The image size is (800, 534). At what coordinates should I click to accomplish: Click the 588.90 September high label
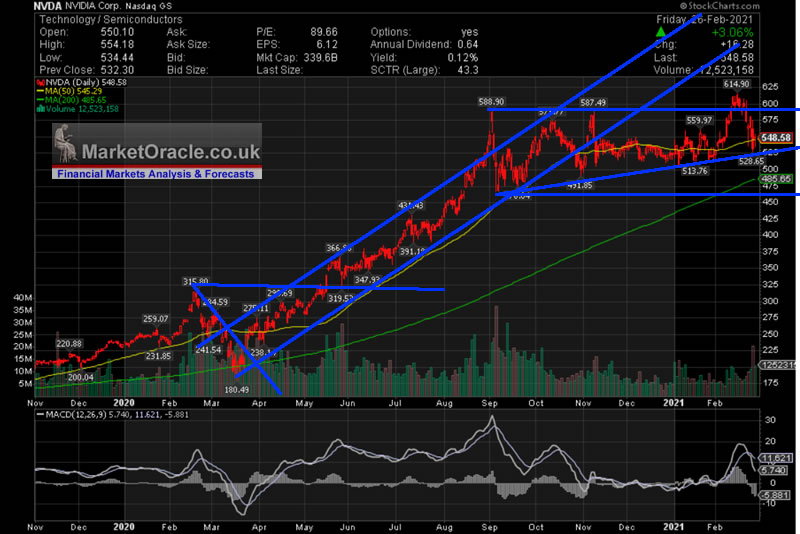click(x=489, y=102)
